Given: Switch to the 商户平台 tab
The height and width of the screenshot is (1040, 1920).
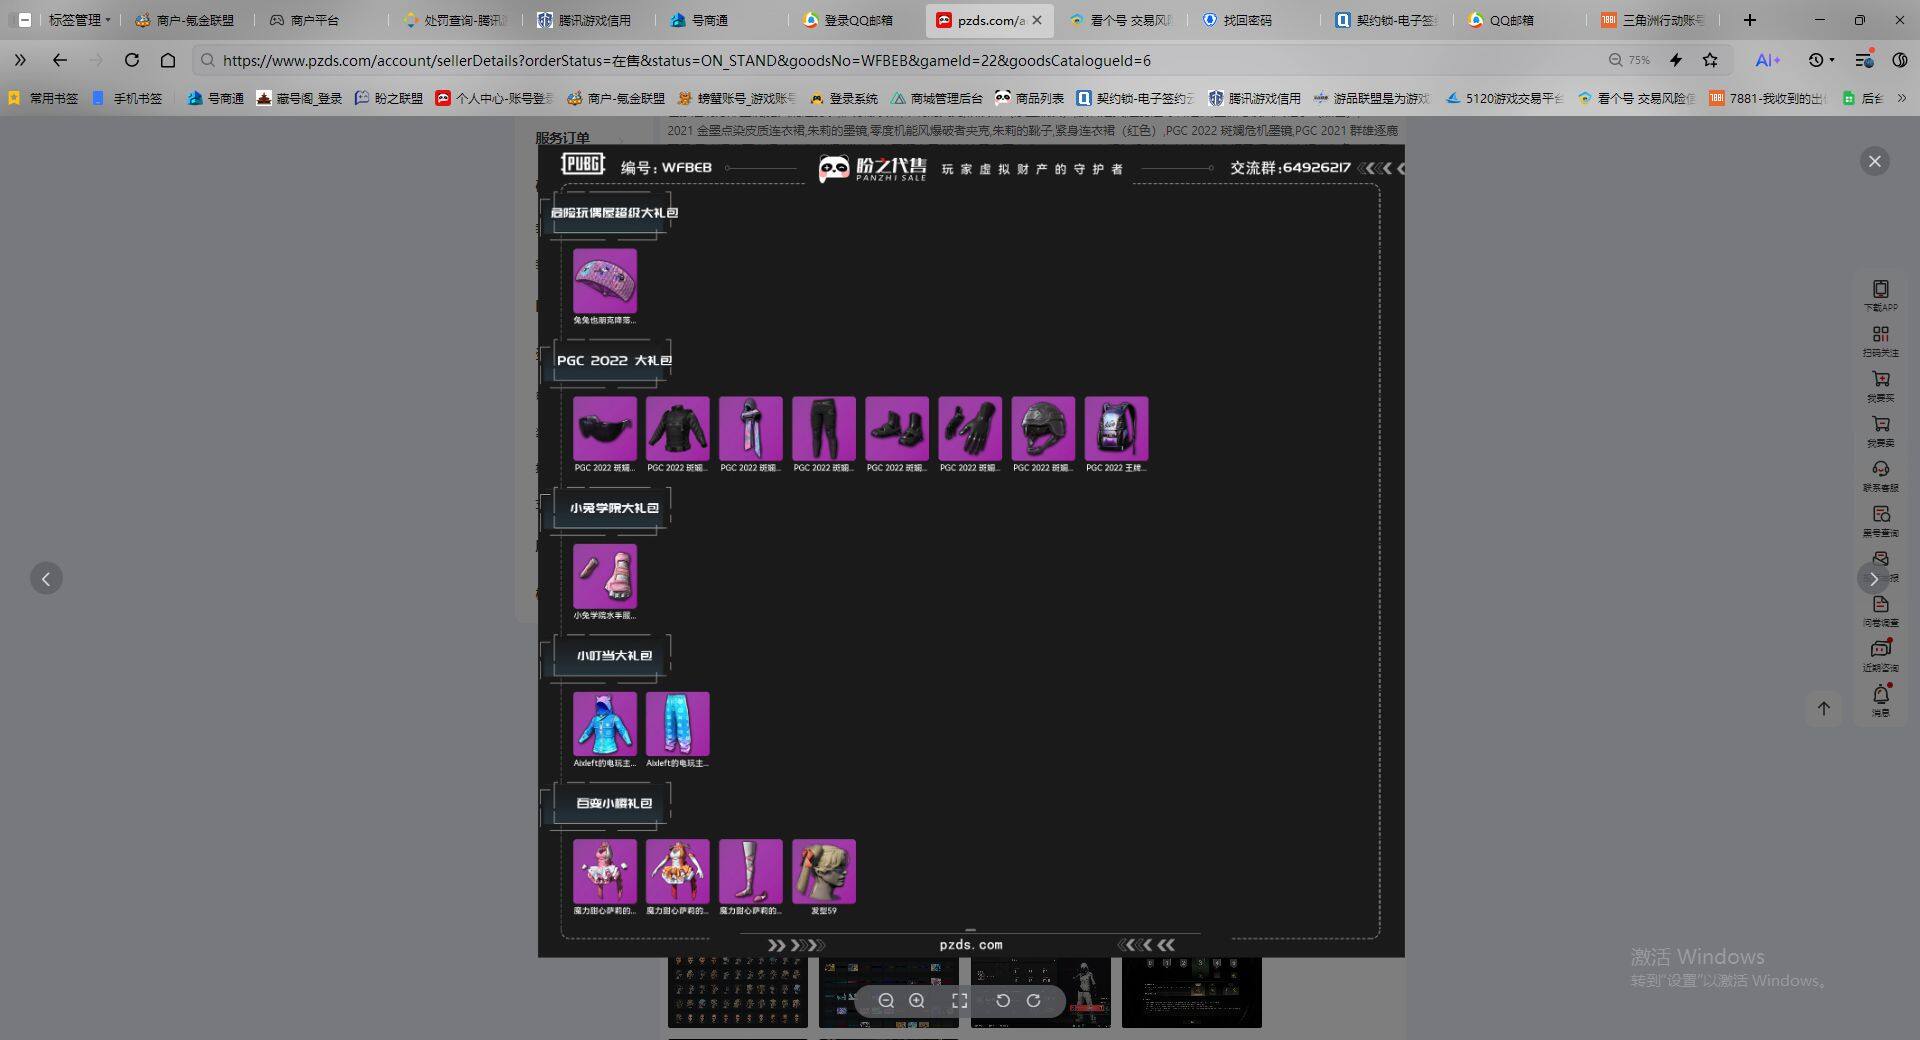Looking at the screenshot, I should tap(305, 20).
